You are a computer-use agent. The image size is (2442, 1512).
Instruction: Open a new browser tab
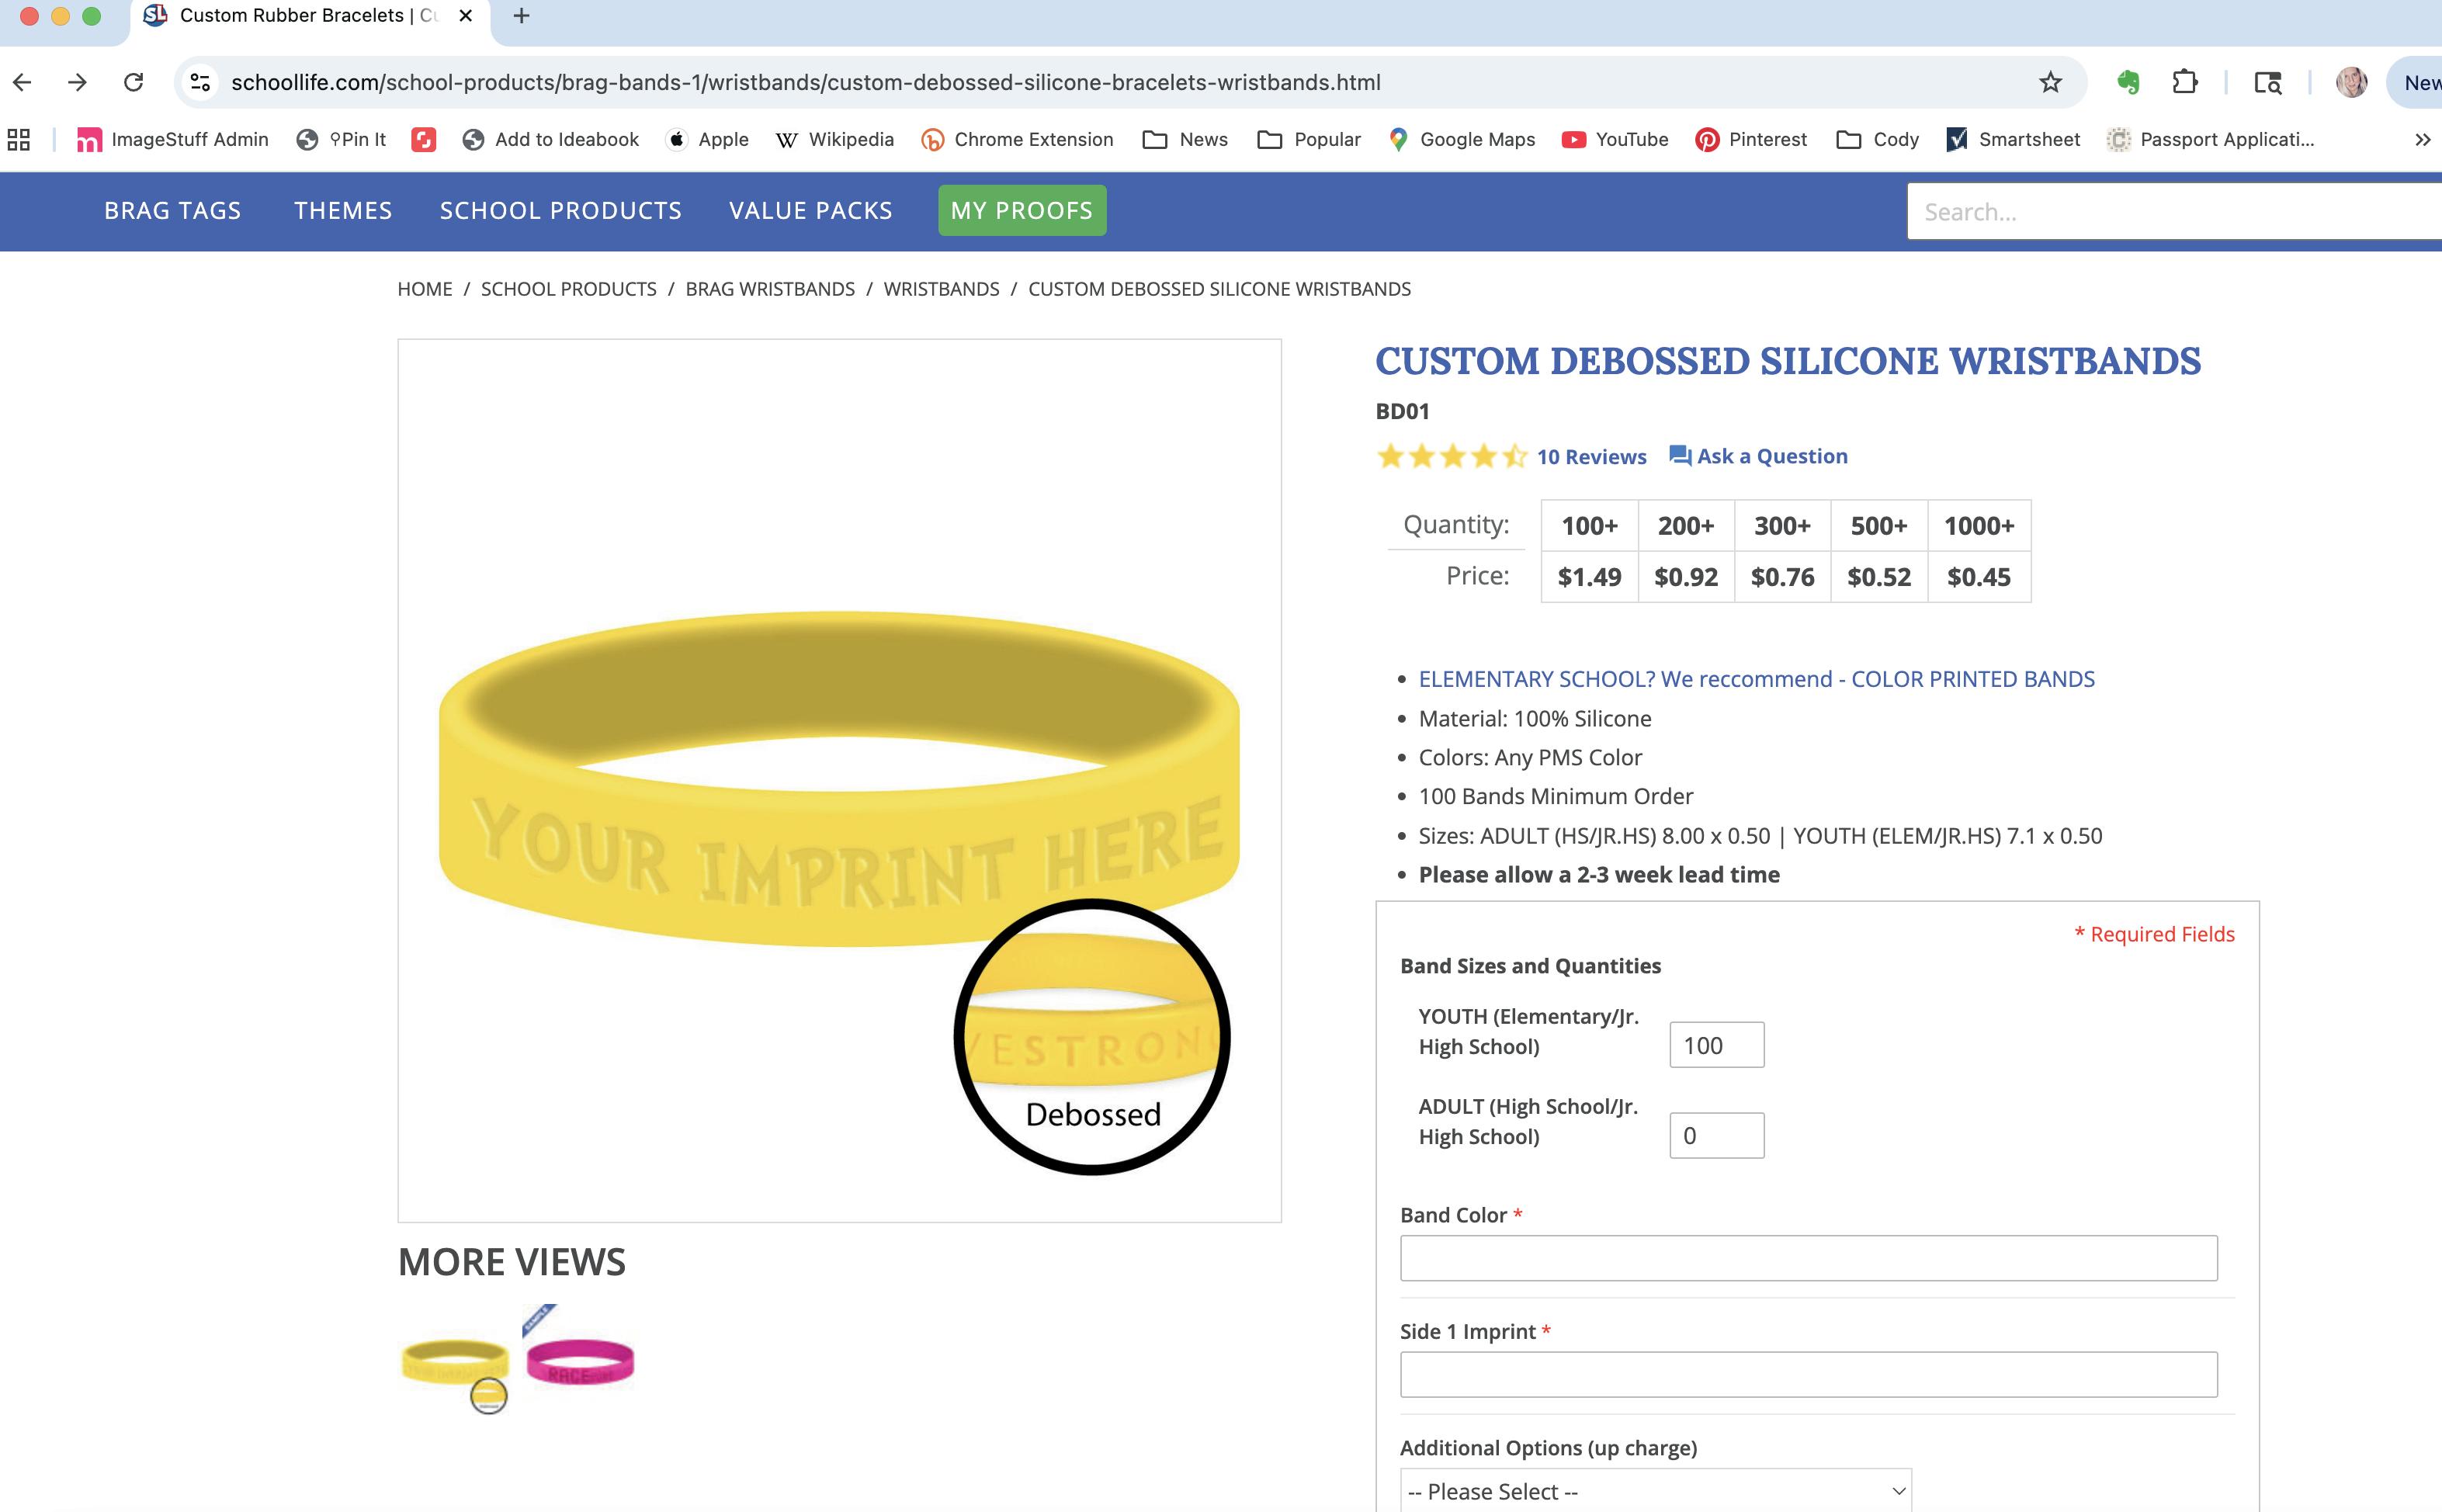click(x=521, y=16)
